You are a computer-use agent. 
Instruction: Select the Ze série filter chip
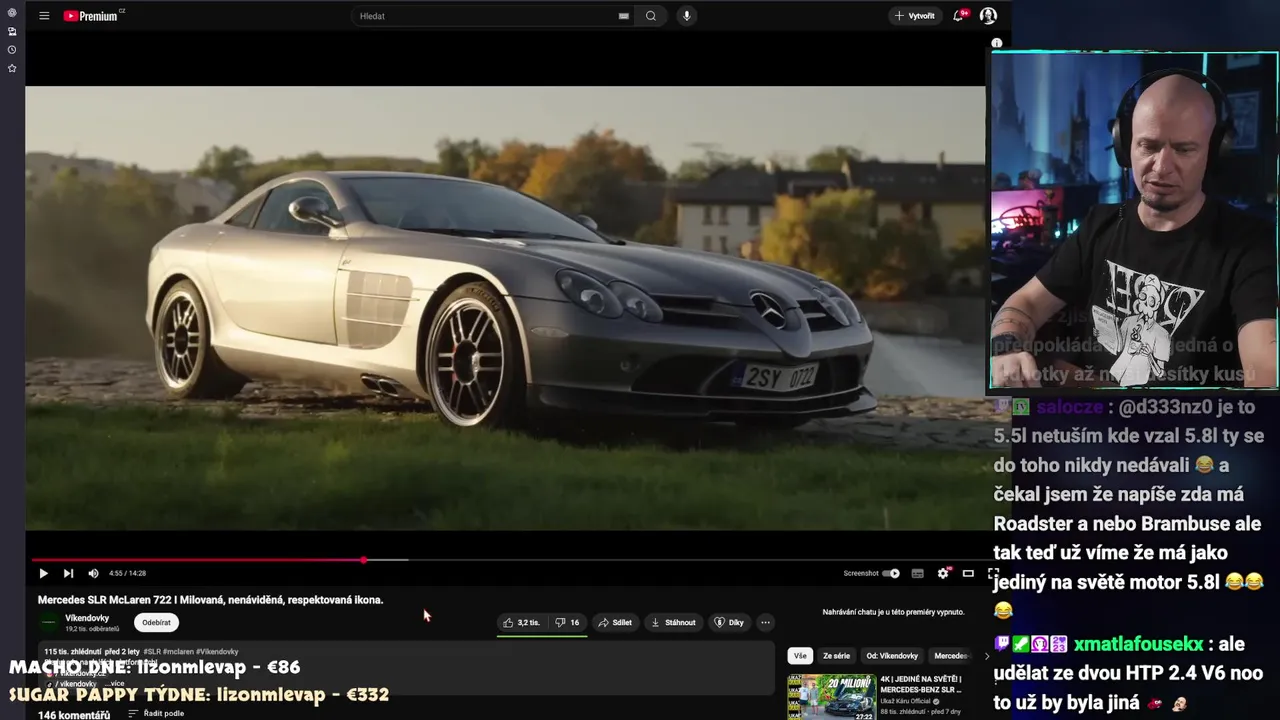coord(836,656)
